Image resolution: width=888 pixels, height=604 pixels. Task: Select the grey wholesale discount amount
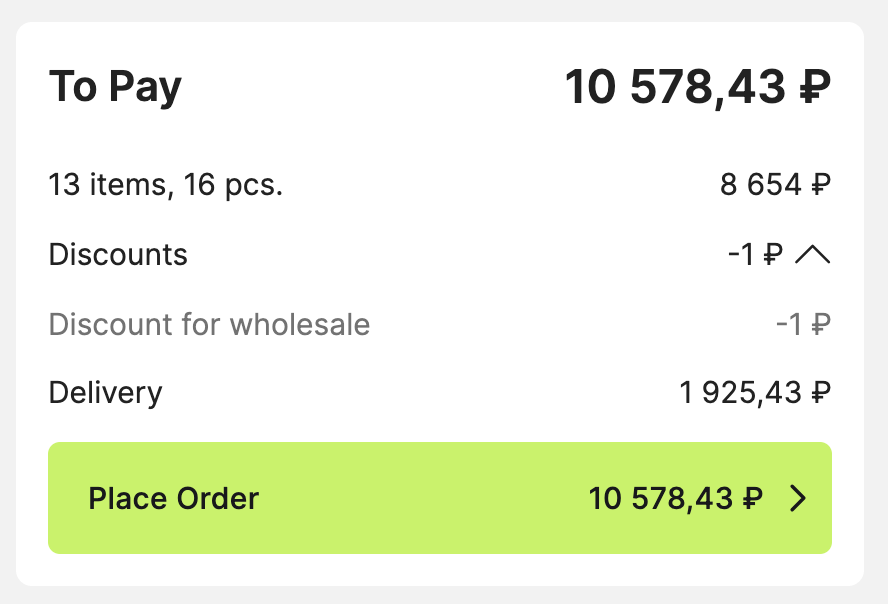[803, 325]
